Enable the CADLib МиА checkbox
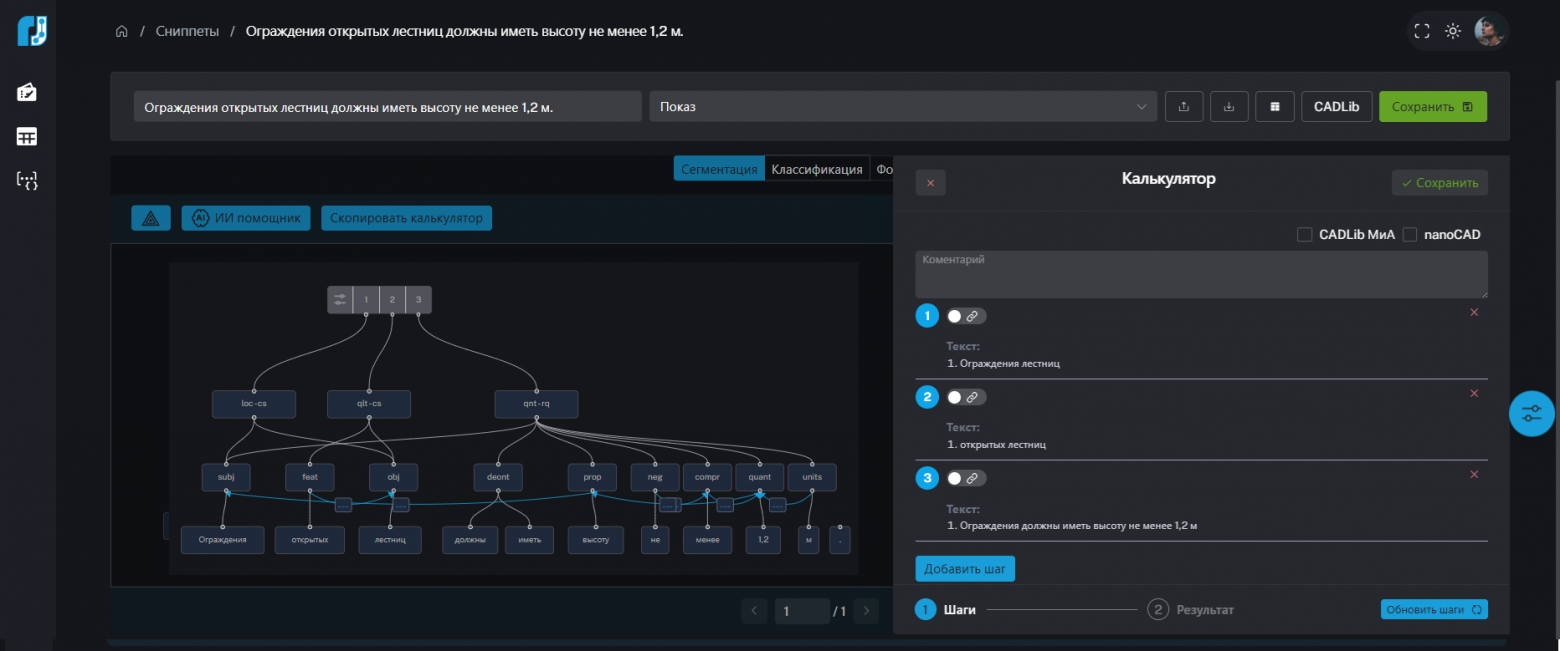Image resolution: width=1560 pixels, height=651 pixels. (x=1304, y=235)
